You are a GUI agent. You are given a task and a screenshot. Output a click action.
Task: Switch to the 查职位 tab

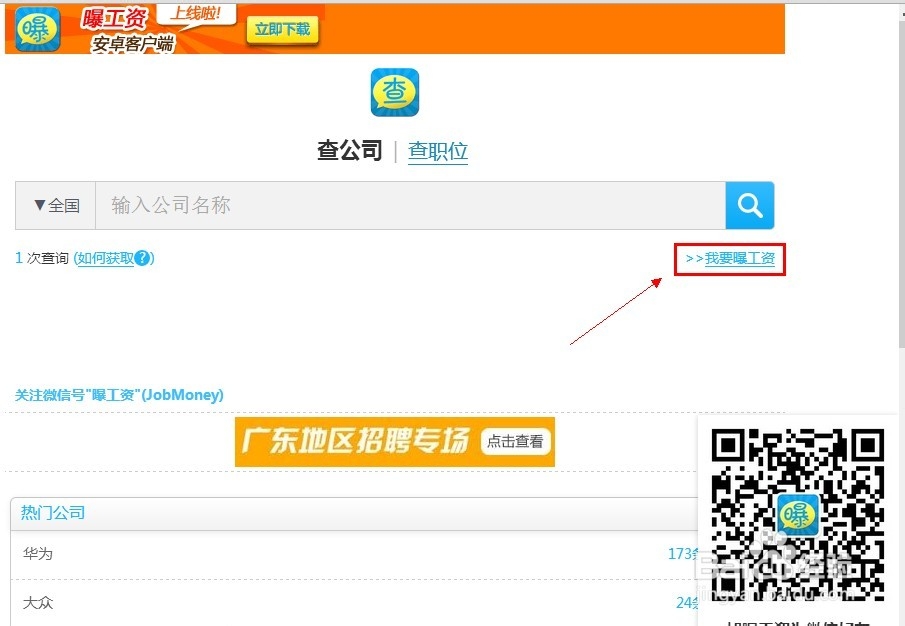pyautogui.click(x=437, y=149)
